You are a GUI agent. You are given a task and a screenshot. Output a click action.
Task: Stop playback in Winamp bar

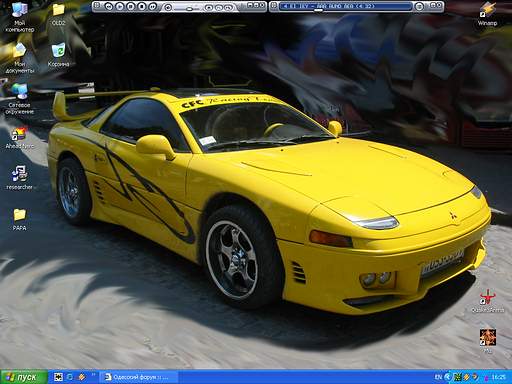coord(142,6)
